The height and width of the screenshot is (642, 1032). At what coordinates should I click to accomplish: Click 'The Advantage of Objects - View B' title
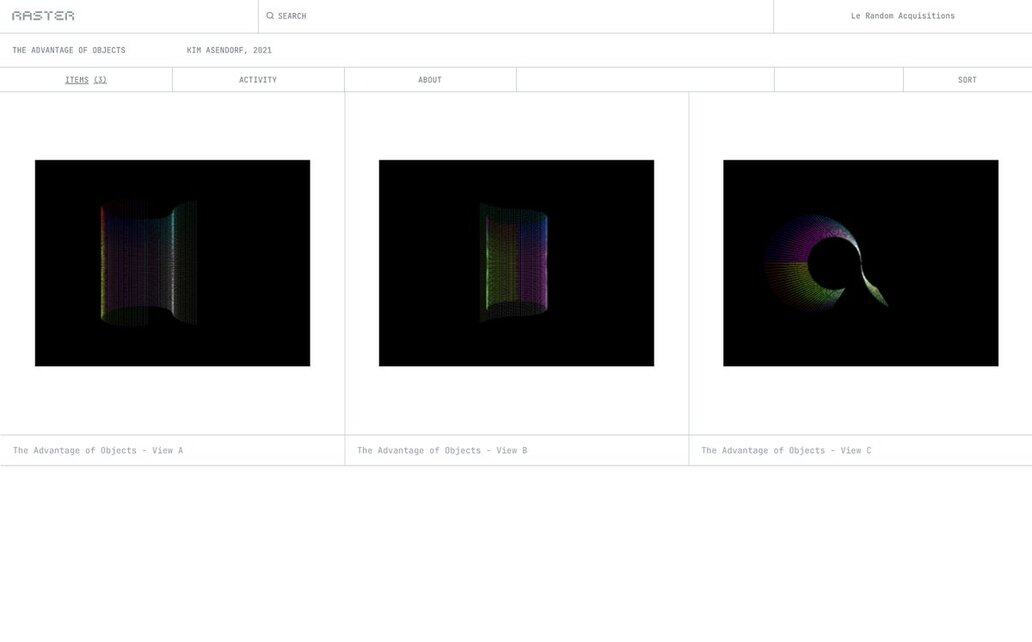[442, 451]
